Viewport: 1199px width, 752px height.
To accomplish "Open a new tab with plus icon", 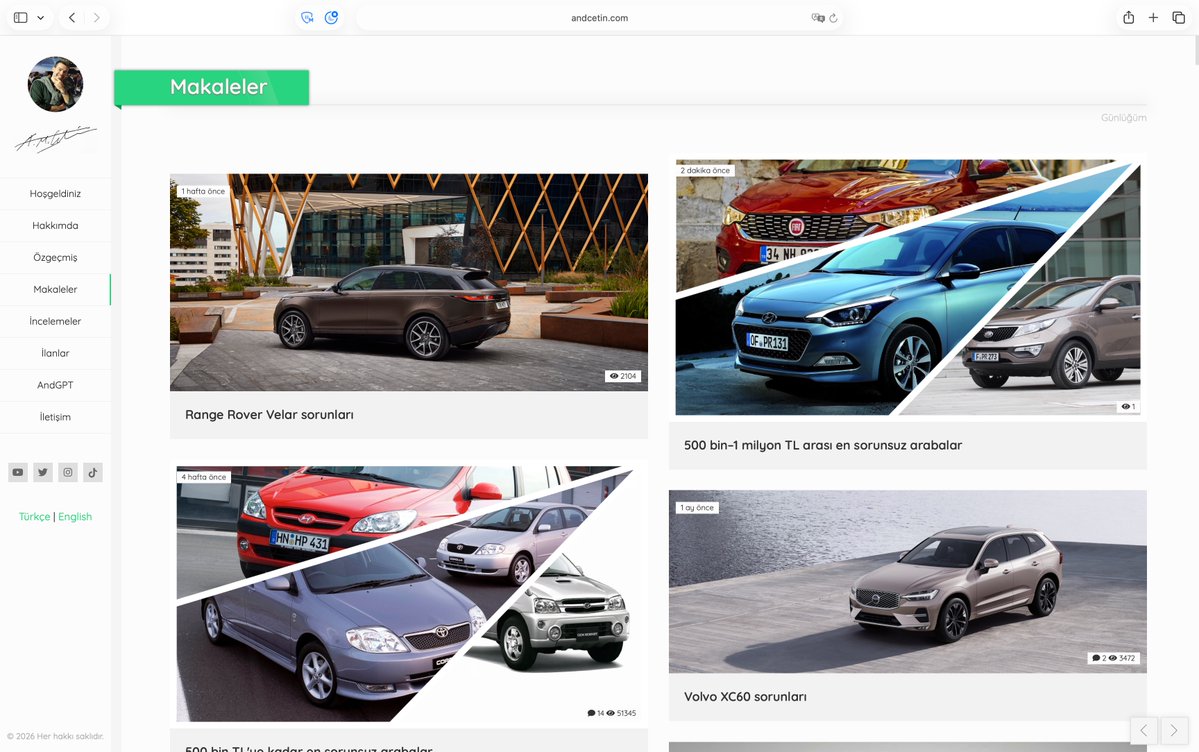I will point(1153,18).
